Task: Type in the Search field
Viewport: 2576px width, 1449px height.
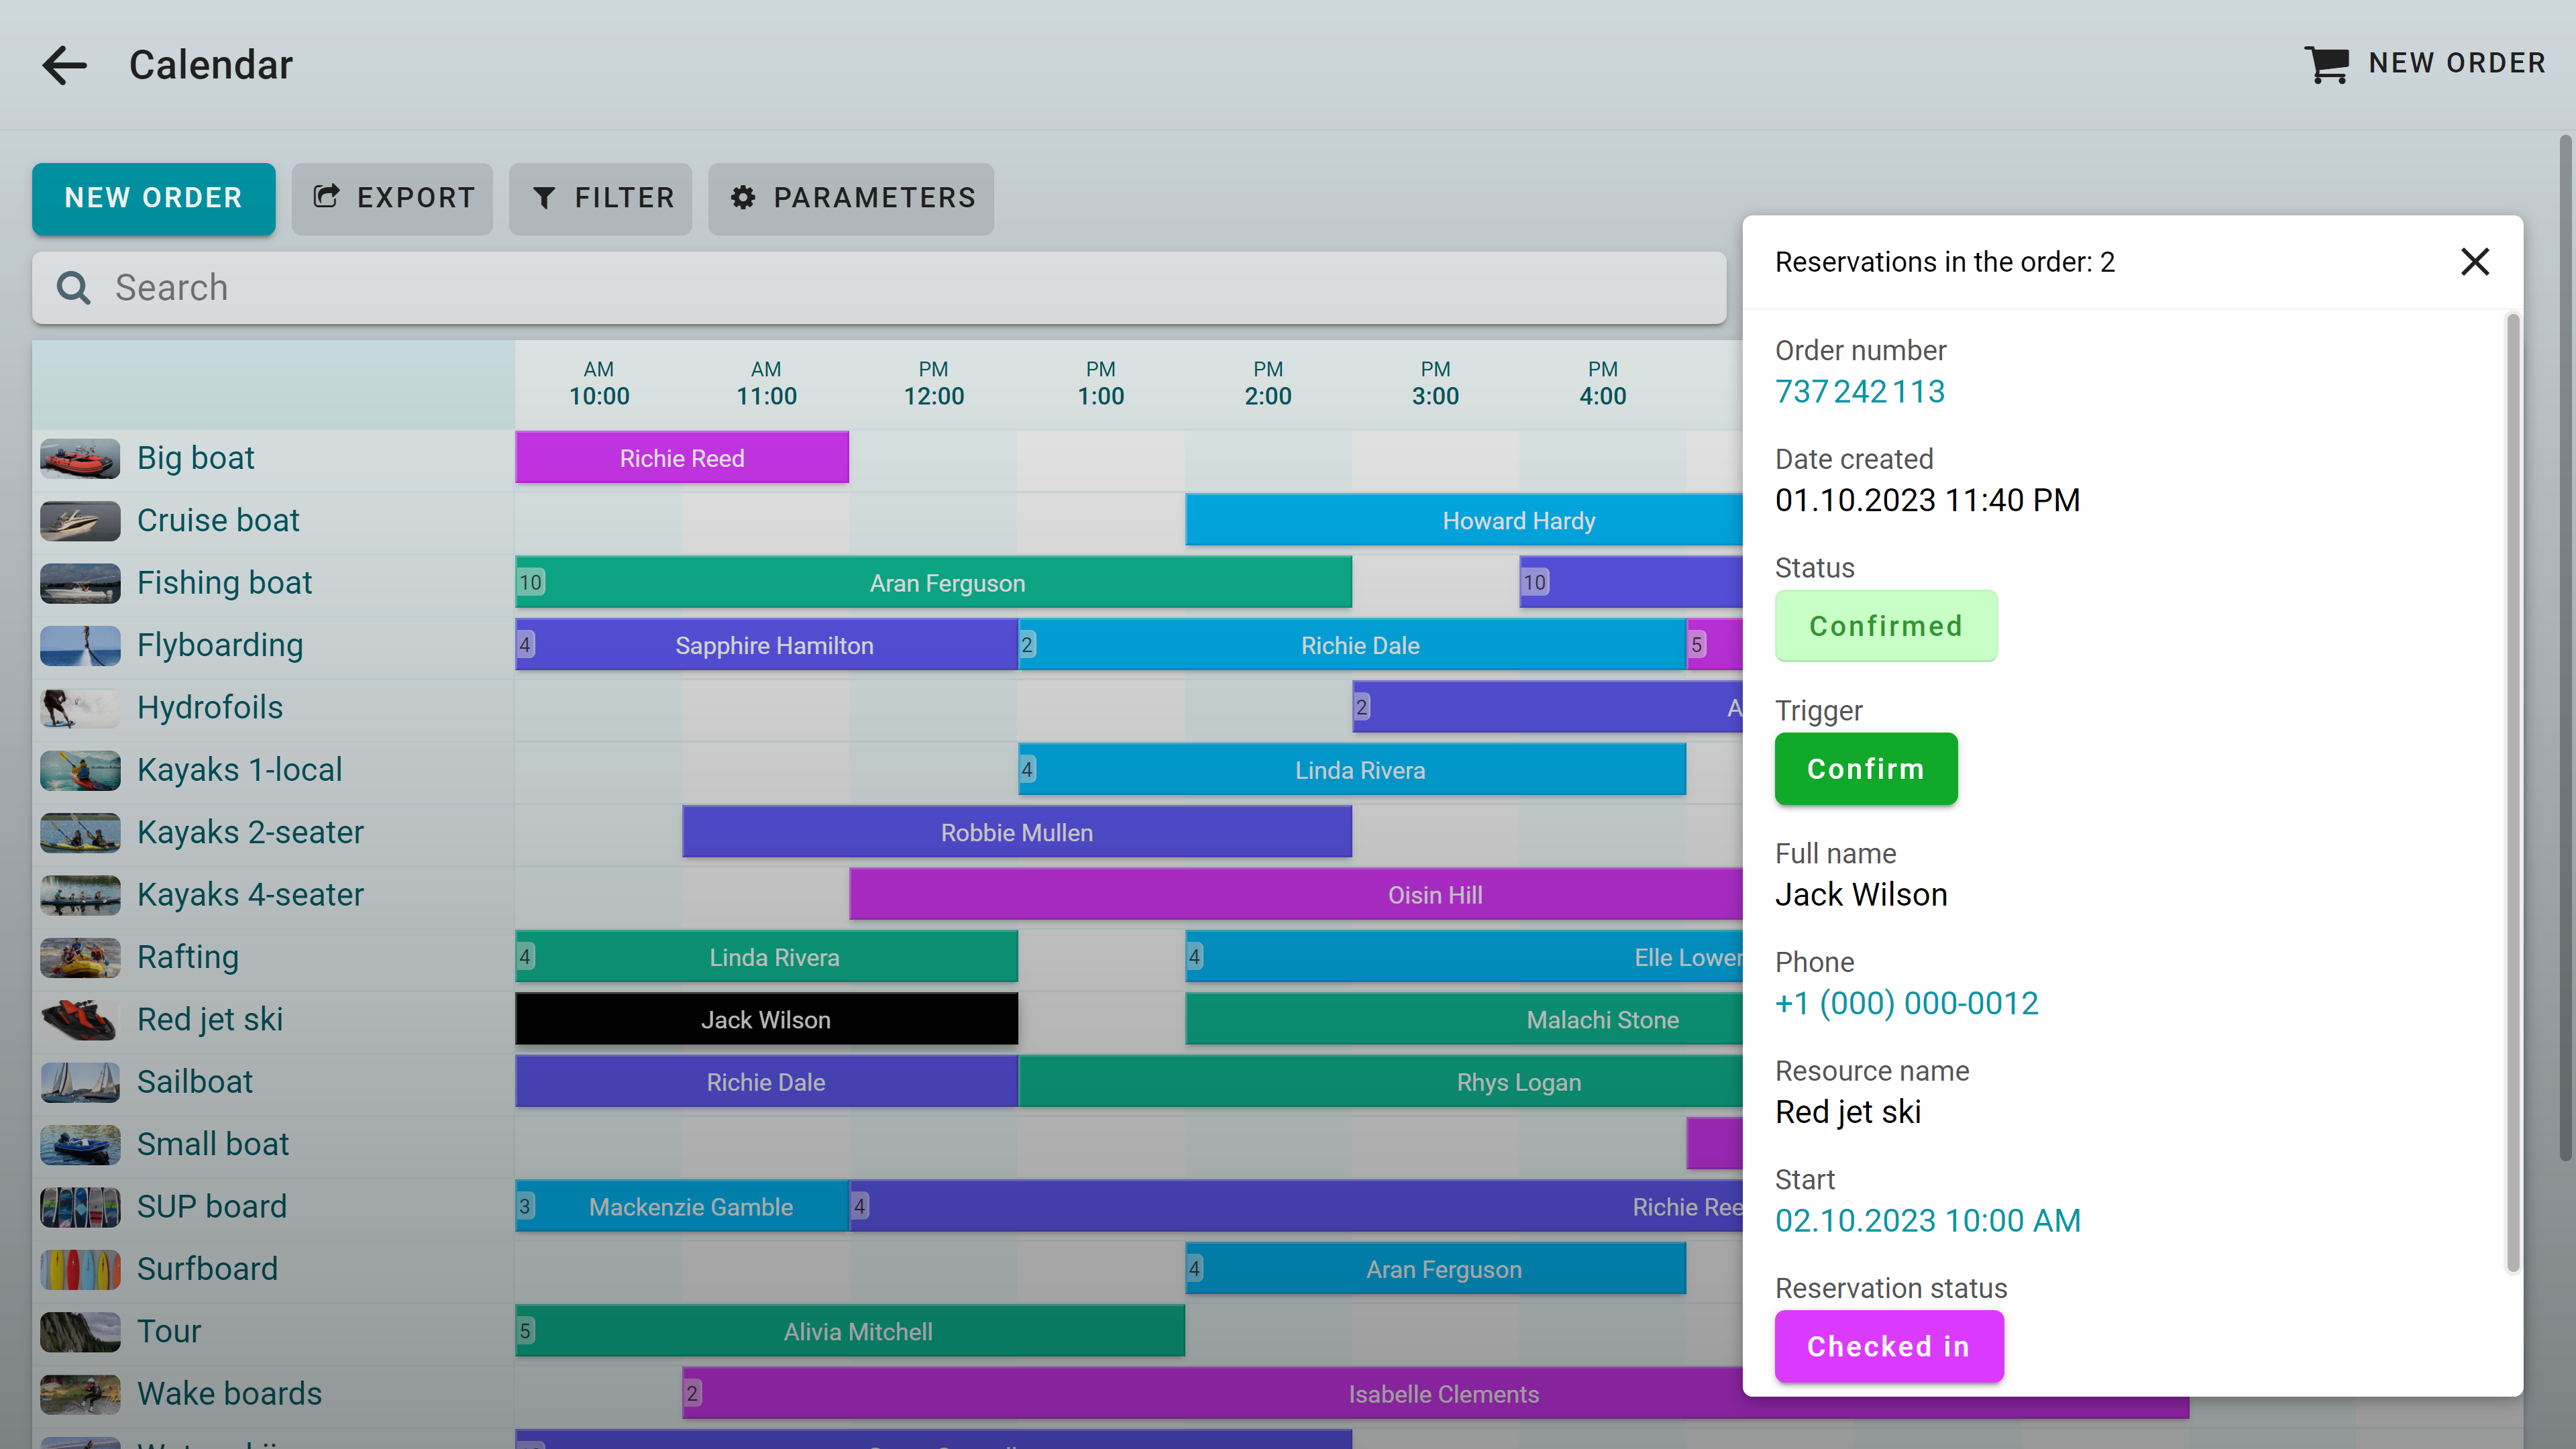Action: (x=900, y=288)
